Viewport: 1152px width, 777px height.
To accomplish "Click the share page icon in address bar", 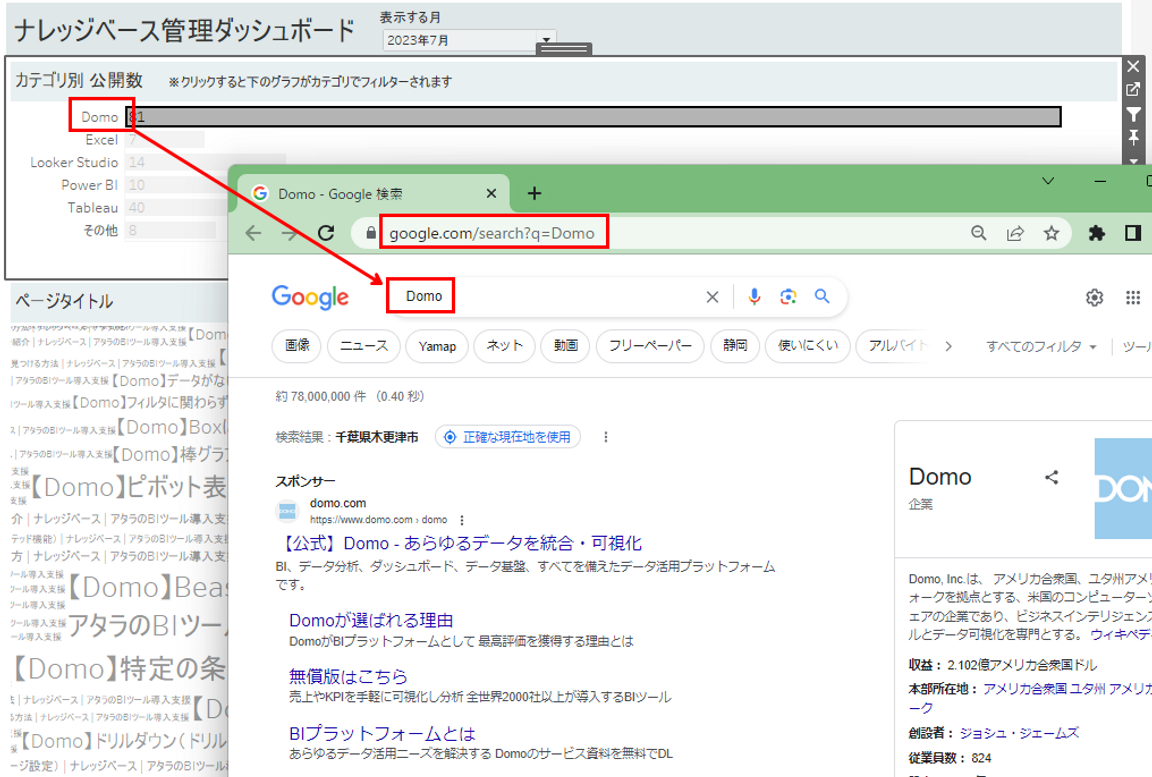I will [1015, 233].
